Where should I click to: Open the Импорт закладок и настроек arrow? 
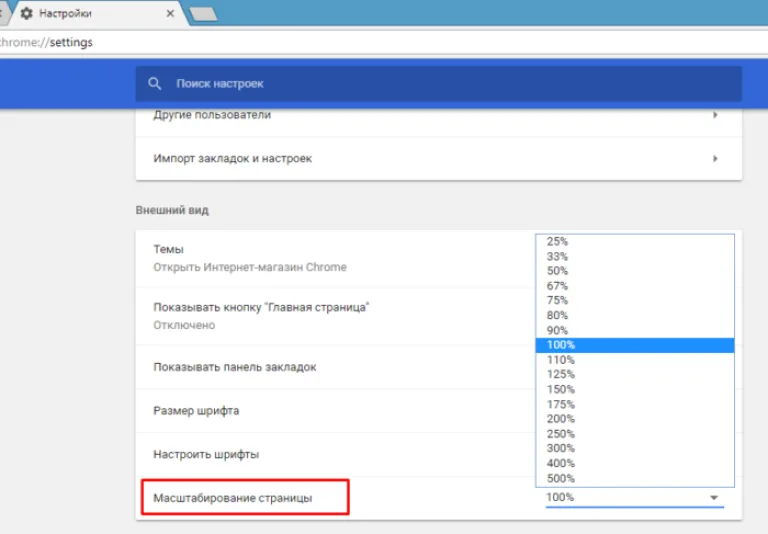(x=715, y=159)
